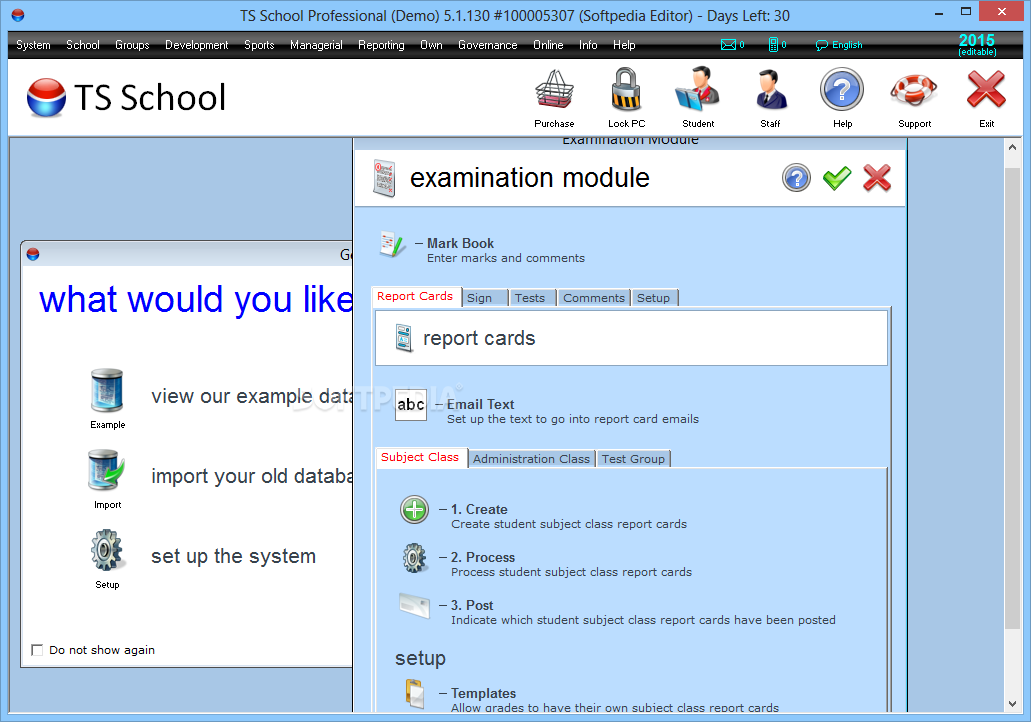
Task: Click the examination module document icon
Action: click(384, 178)
